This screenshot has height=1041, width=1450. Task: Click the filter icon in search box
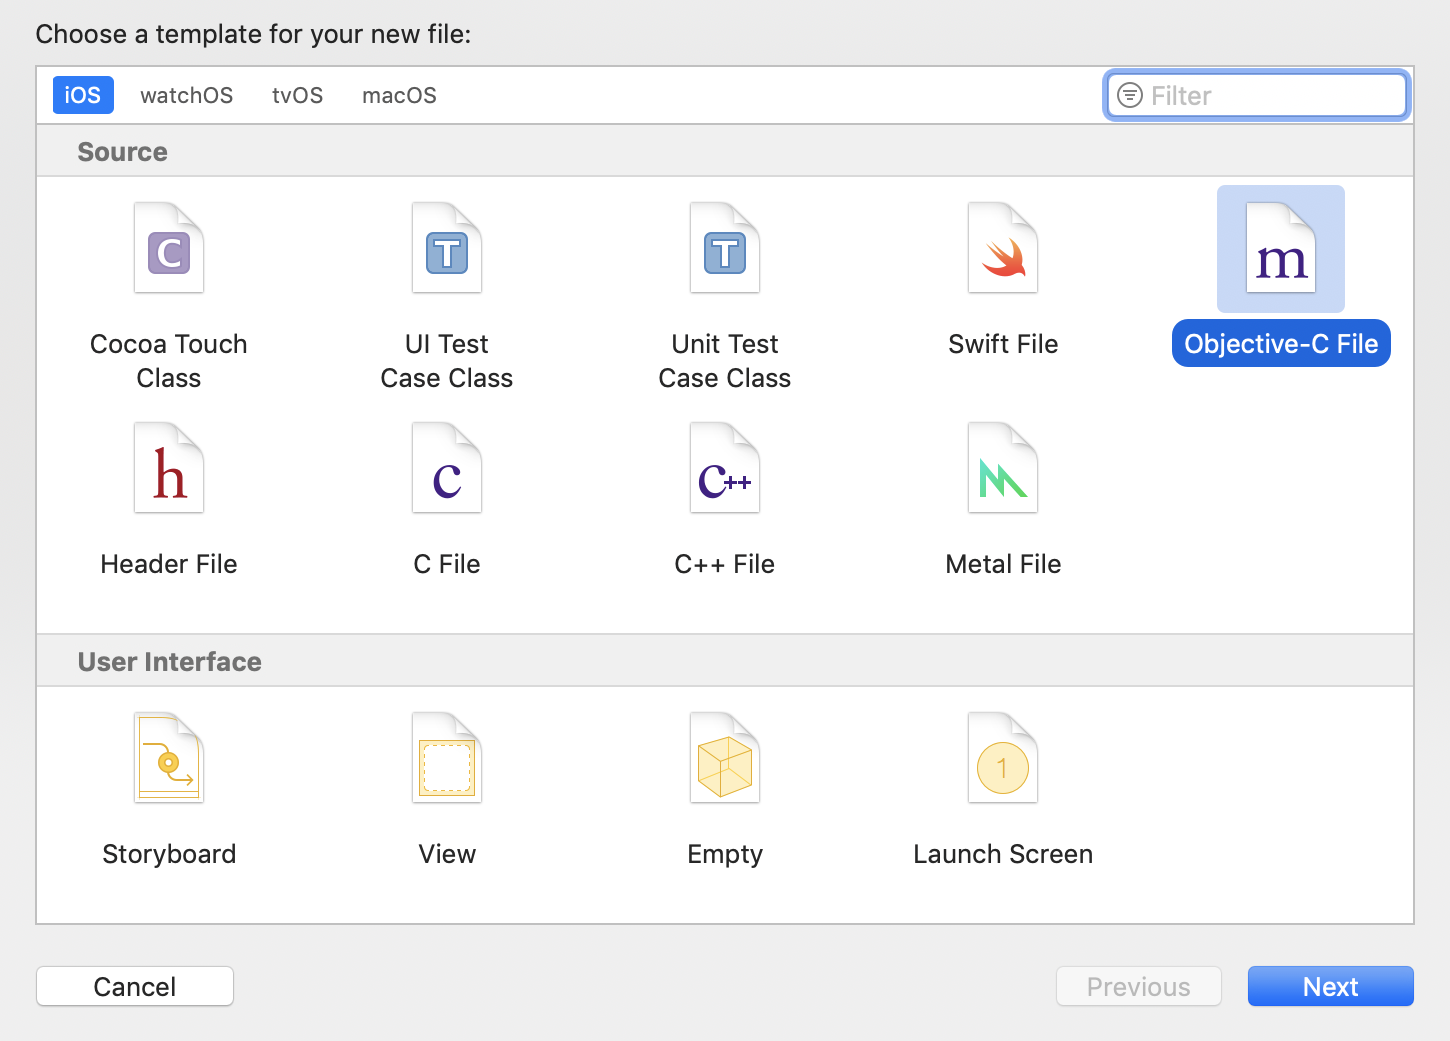click(1130, 95)
